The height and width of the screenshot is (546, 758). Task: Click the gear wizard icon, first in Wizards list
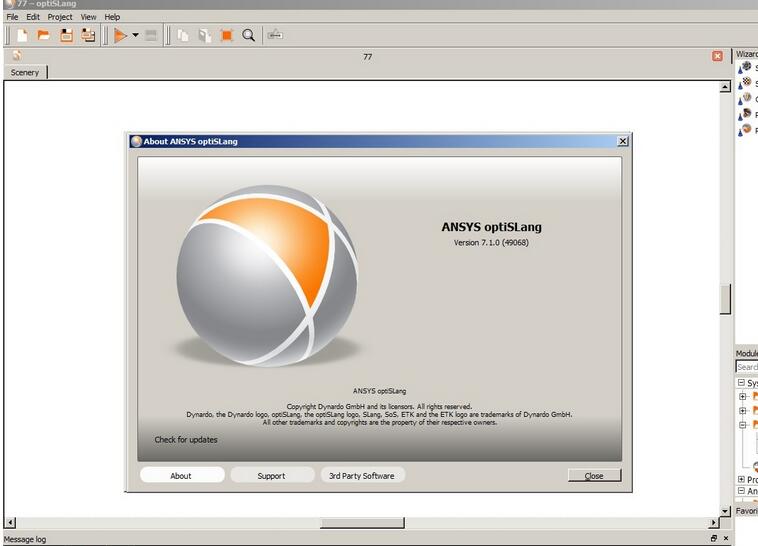point(745,67)
